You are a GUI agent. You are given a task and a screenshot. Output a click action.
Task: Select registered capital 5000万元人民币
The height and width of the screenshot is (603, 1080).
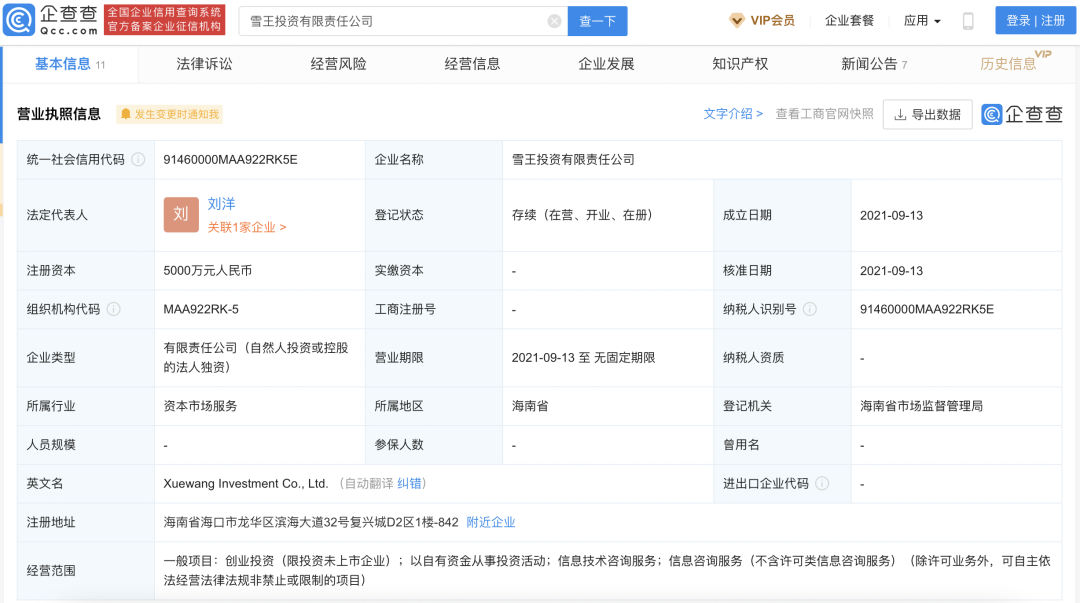(207, 271)
